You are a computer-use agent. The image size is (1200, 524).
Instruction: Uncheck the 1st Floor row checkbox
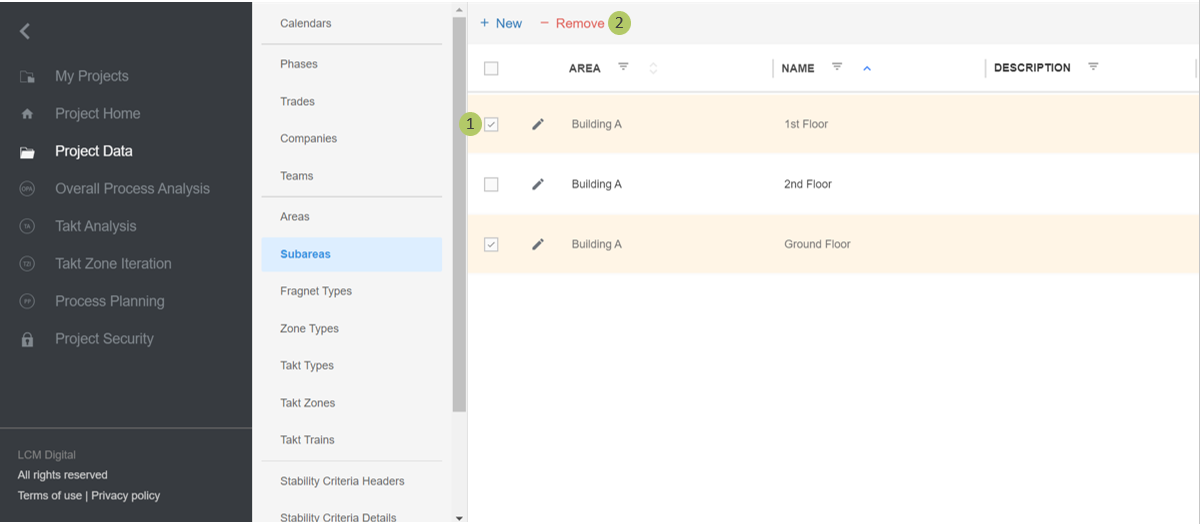click(x=491, y=124)
